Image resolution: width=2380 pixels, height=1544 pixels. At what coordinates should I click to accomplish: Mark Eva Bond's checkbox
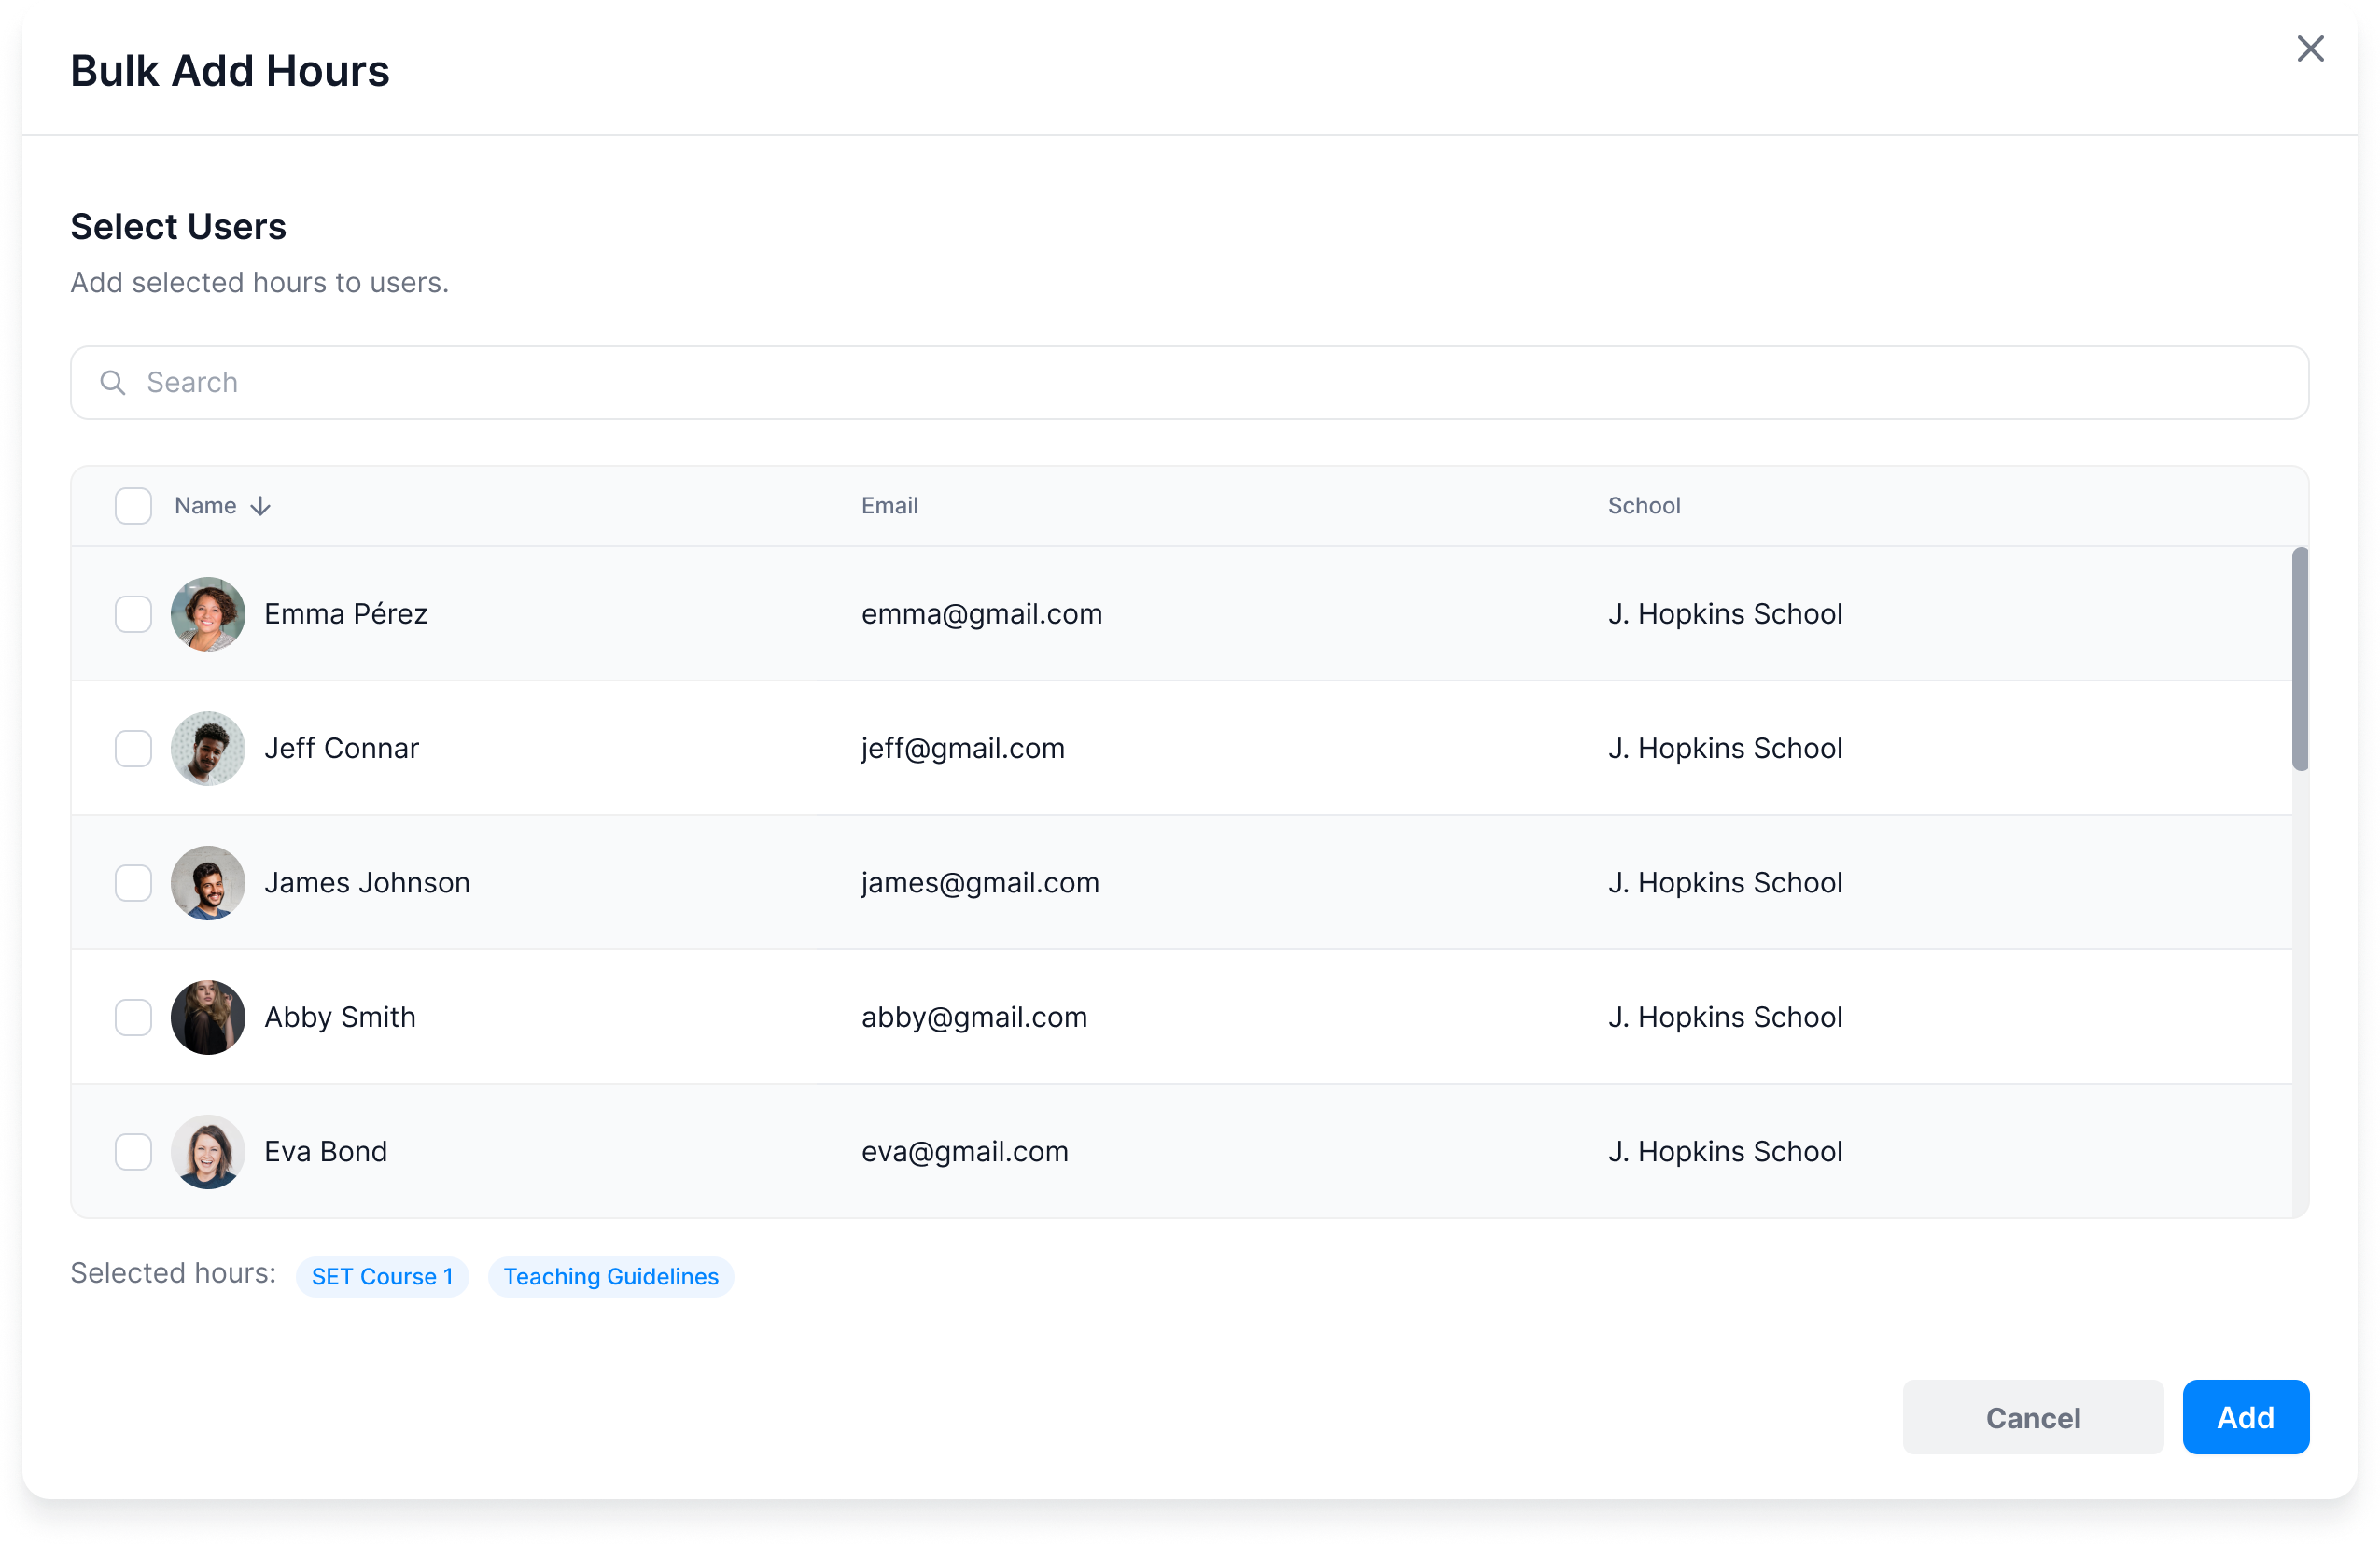click(133, 1152)
